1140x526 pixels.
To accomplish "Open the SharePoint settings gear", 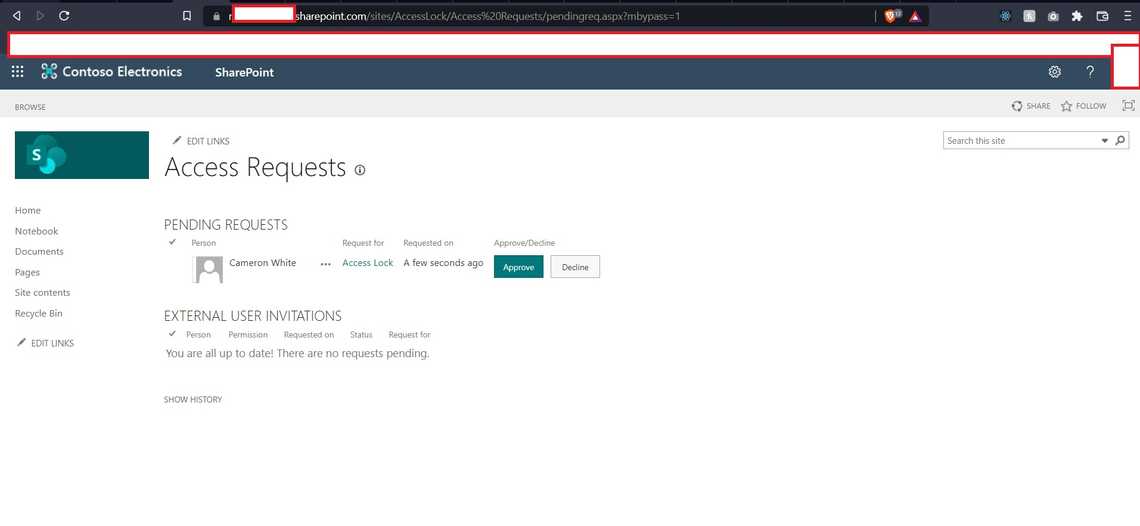I will (1054, 71).
